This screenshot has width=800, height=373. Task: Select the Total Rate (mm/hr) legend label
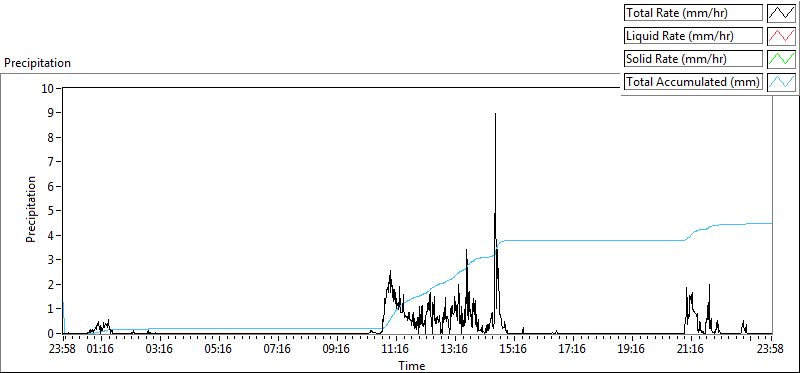click(x=694, y=13)
